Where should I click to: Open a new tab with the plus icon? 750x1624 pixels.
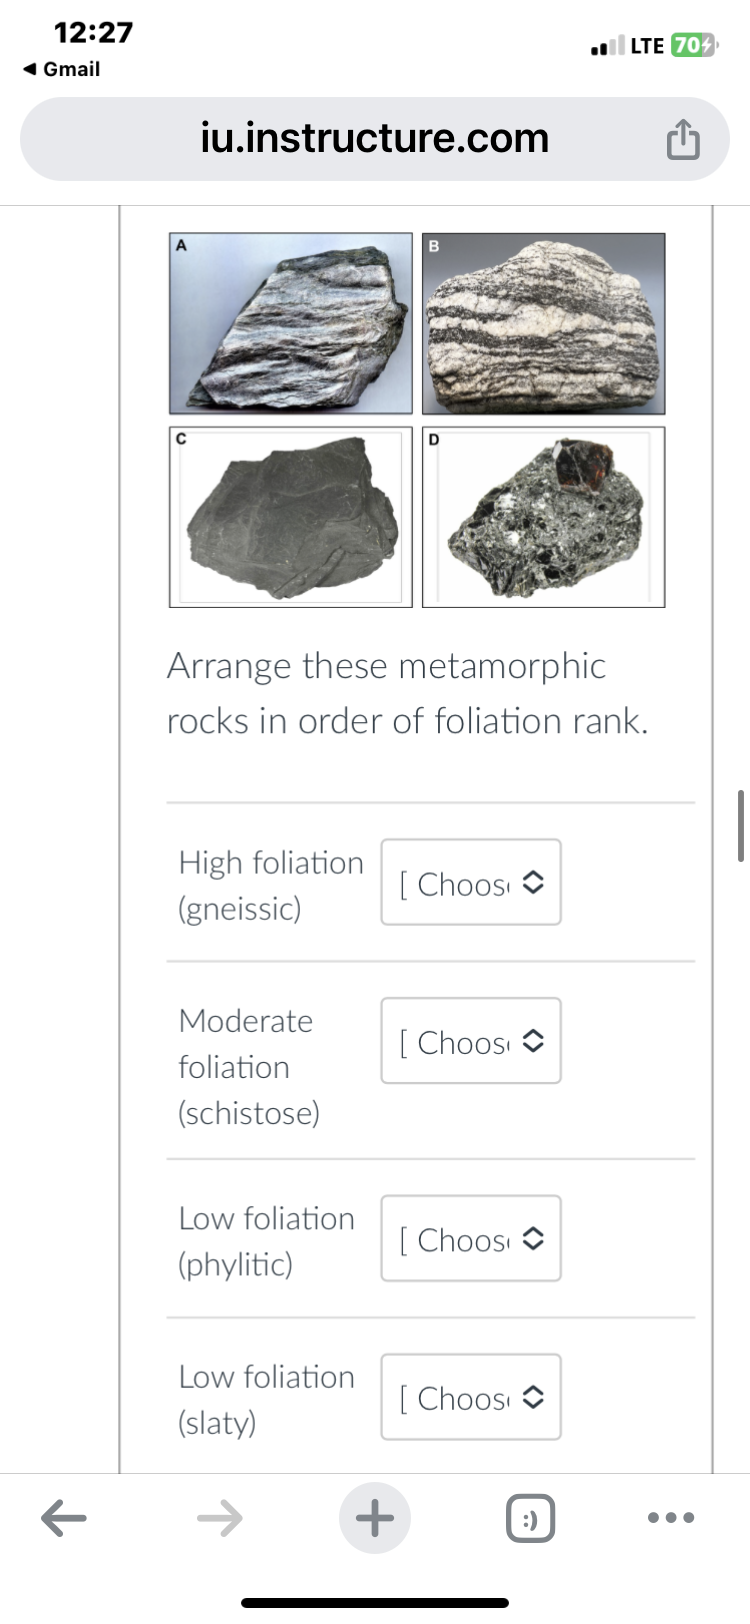[x=374, y=1517]
